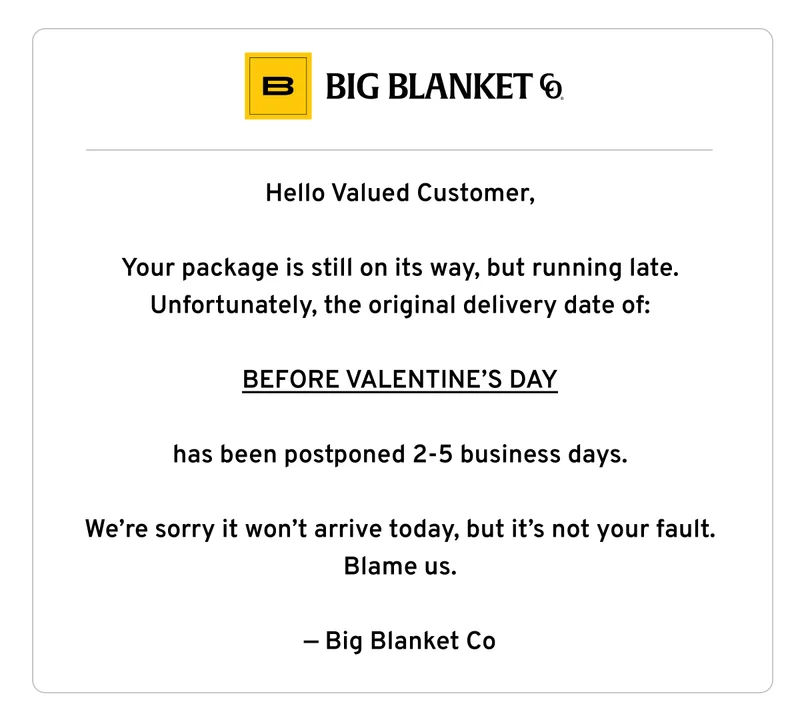
Task: Click the word BLANKET in the header
Action: pyautogui.click(x=461, y=86)
